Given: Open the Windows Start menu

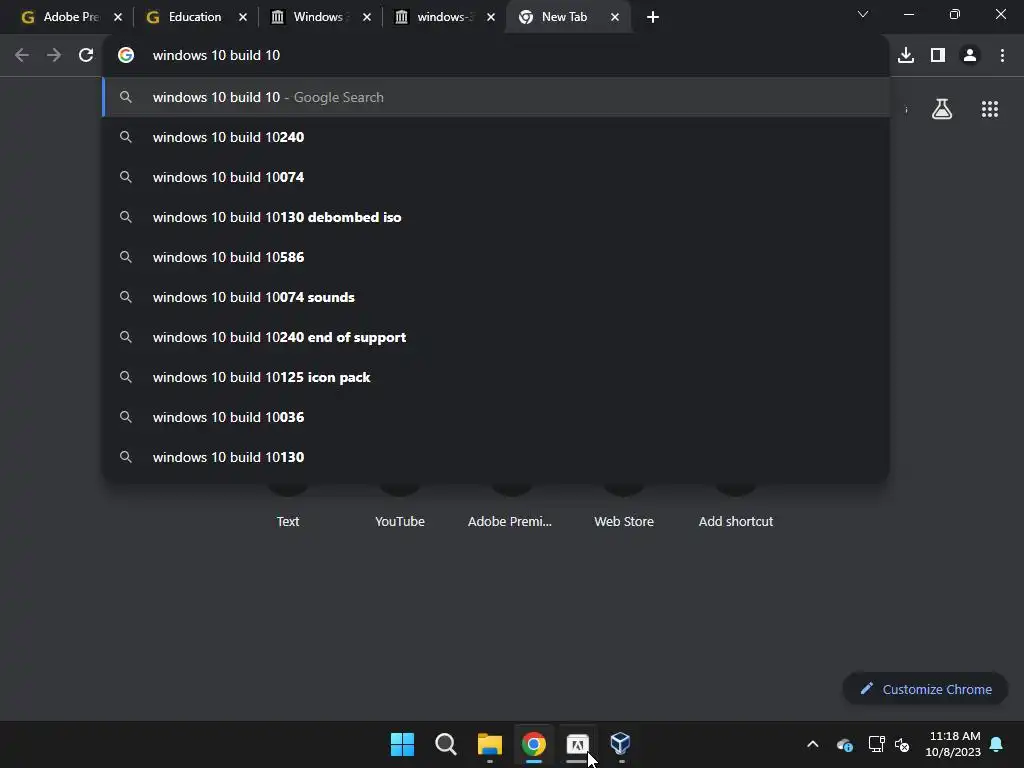Looking at the screenshot, I should pyautogui.click(x=402, y=744).
